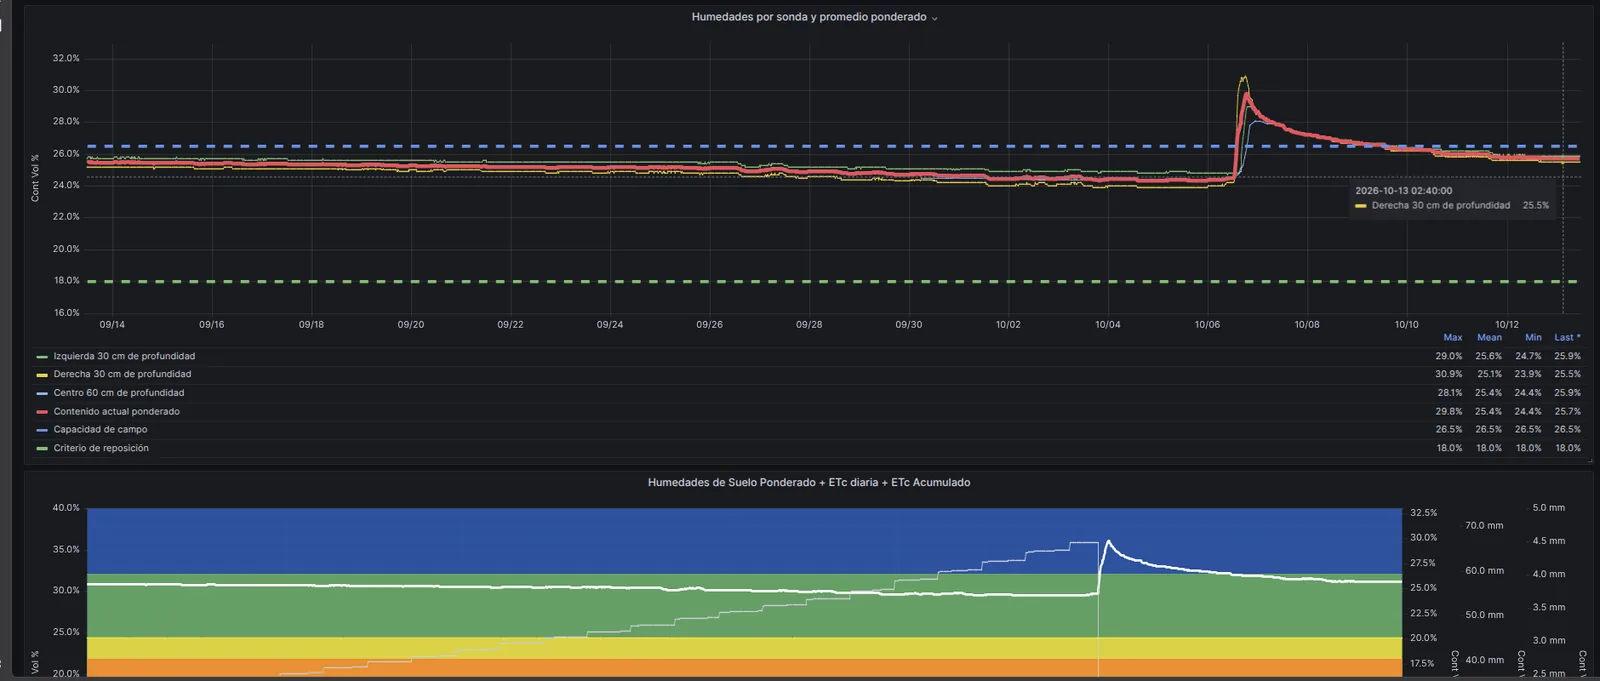1600x681 pixels.
Task: Open the Izquierda 30 cm legend color swatch
Action: coord(42,357)
